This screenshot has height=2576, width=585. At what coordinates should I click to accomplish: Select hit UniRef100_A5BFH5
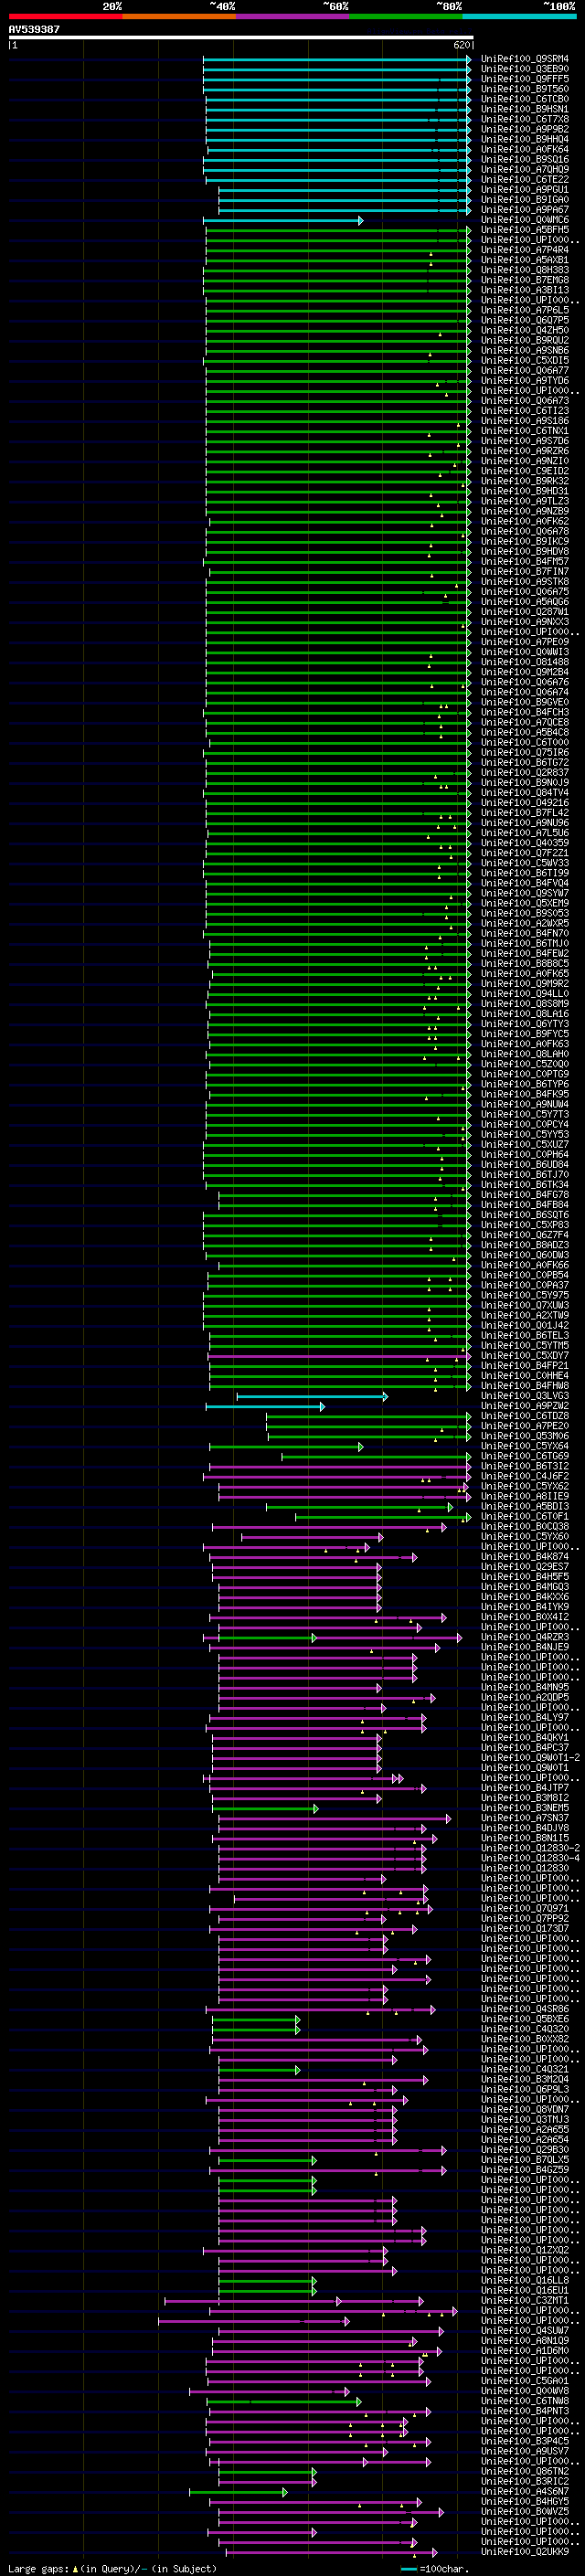tap(525, 230)
